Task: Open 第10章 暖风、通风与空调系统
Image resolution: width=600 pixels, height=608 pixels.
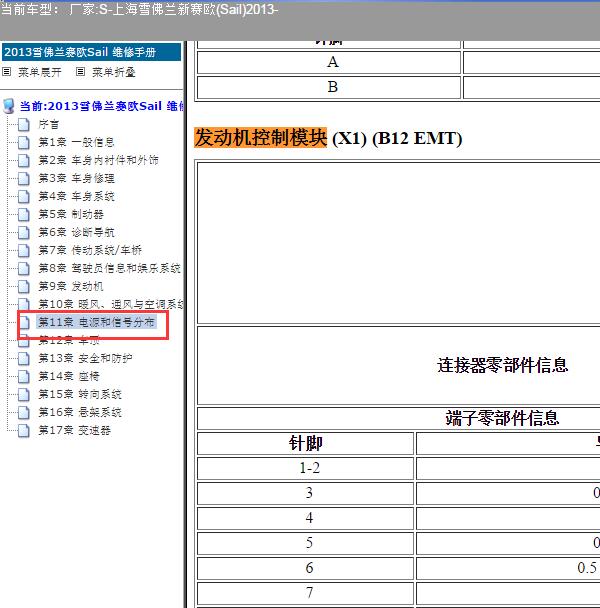Action: pyautogui.click(x=111, y=304)
